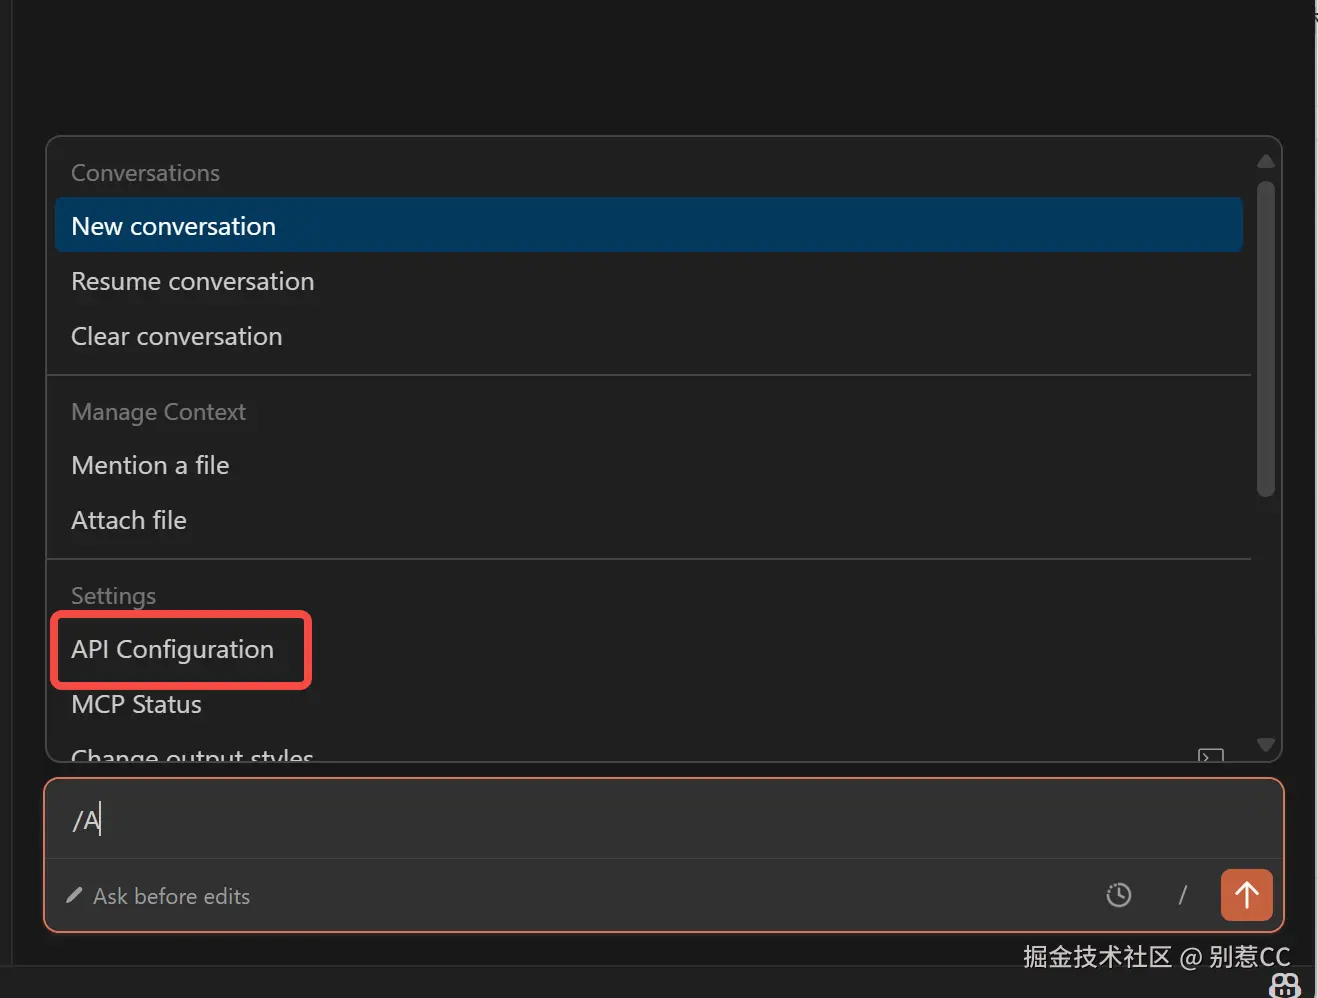Click the clock history icon
The image size is (1318, 998).
[1118, 895]
